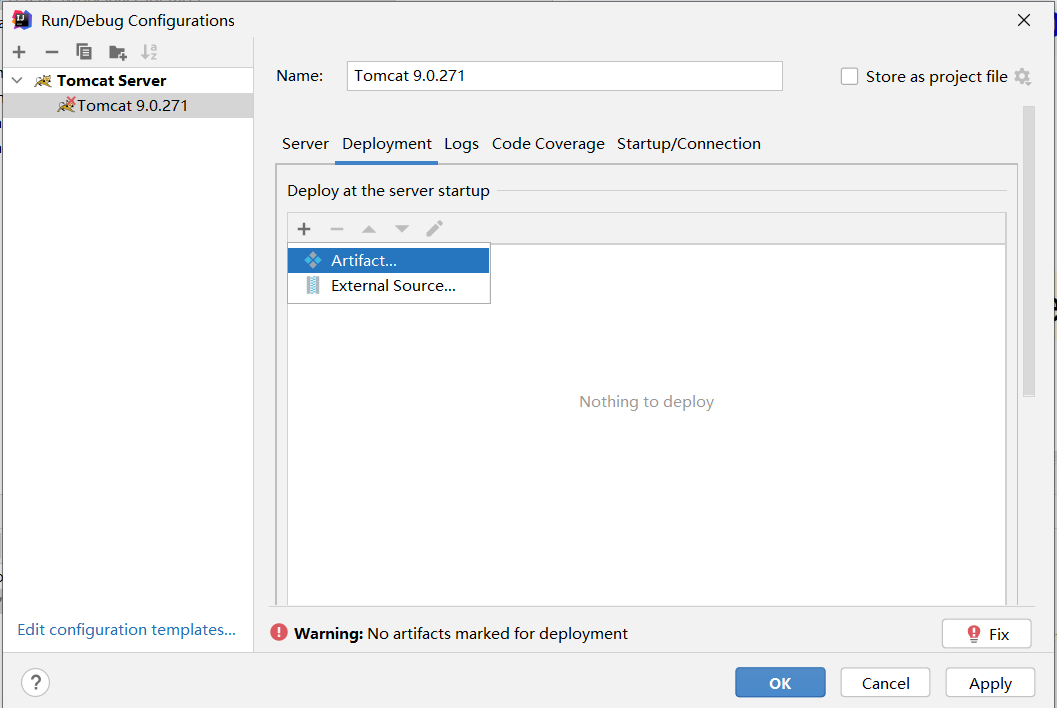Click the Artifact diamond icon
1057x708 pixels.
(313, 260)
